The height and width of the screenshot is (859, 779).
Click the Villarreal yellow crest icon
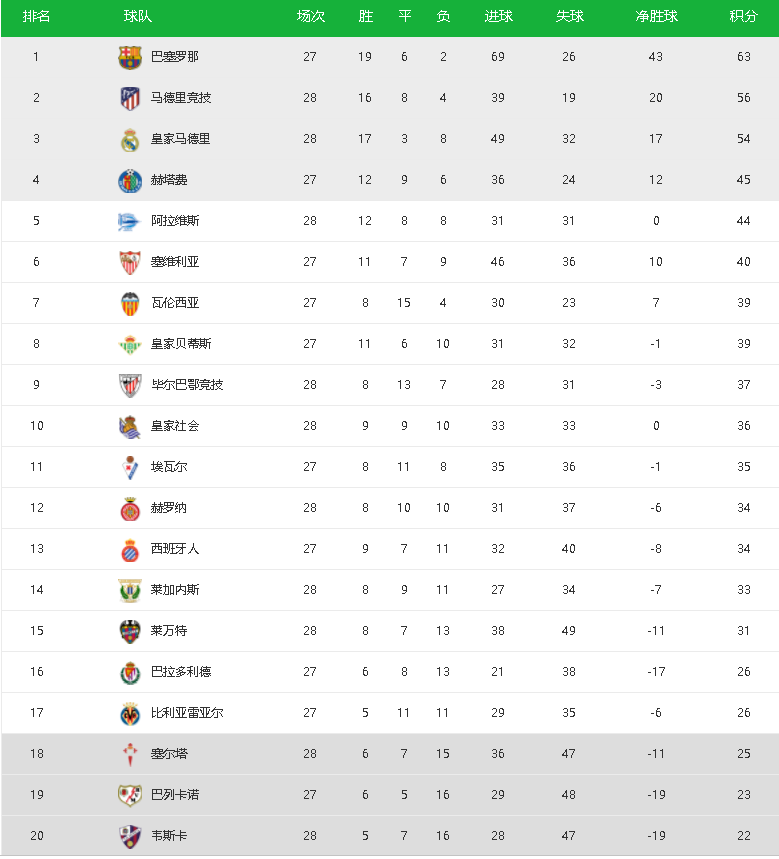pyautogui.click(x=130, y=713)
